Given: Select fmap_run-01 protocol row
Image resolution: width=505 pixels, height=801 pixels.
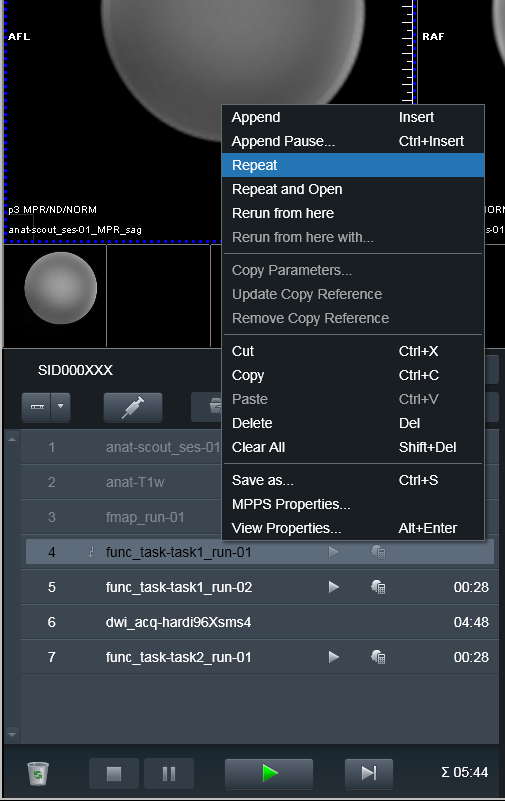Looking at the screenshot, I should 122,517.
